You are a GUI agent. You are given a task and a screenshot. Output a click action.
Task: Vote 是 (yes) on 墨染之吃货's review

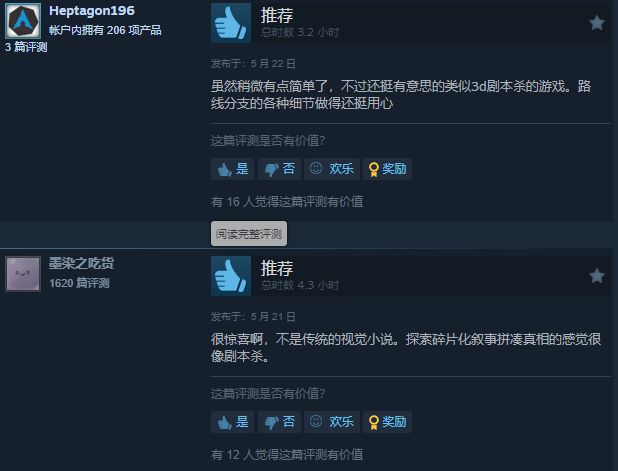(233, 422)
